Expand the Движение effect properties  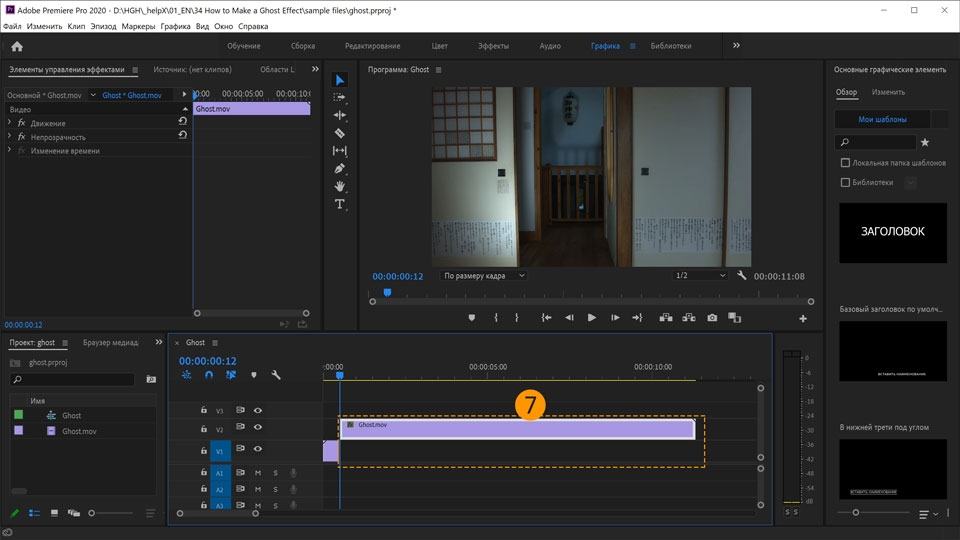click(9, 123)
